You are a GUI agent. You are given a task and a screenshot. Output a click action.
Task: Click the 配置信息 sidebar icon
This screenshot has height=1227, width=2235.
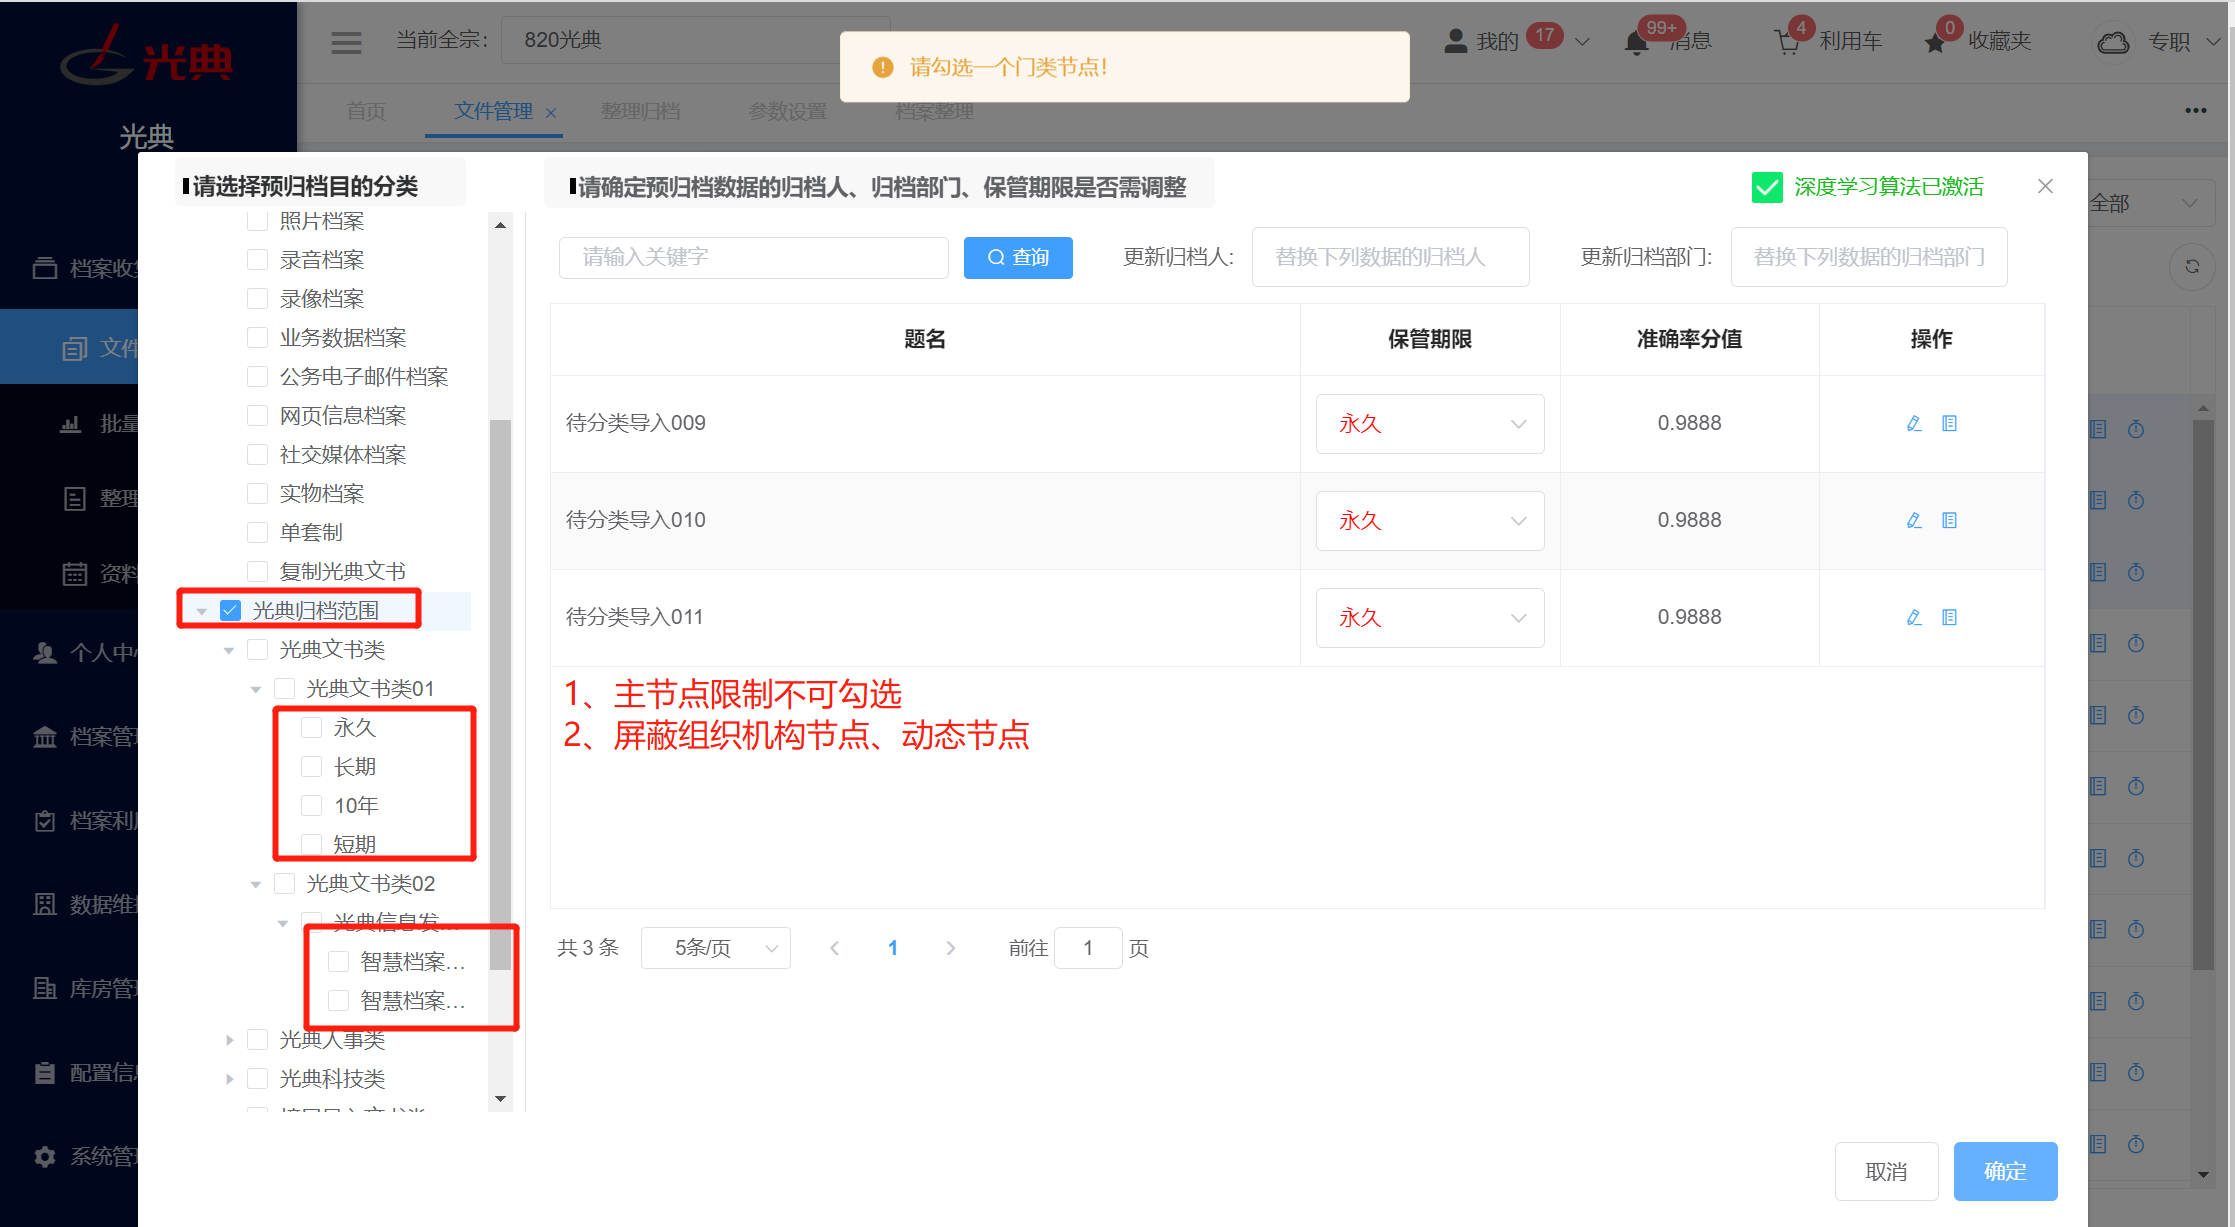coord(45,1073)
